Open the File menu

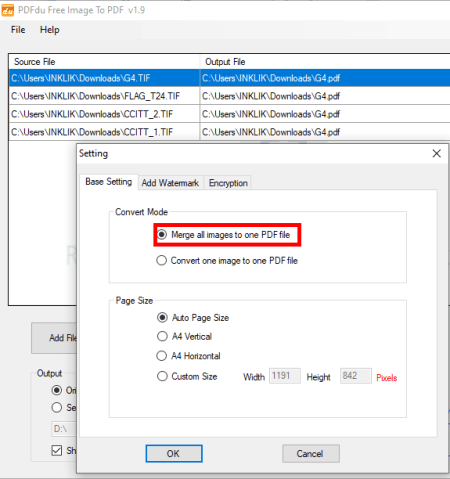pyautogui.click(x=18, y=30)
